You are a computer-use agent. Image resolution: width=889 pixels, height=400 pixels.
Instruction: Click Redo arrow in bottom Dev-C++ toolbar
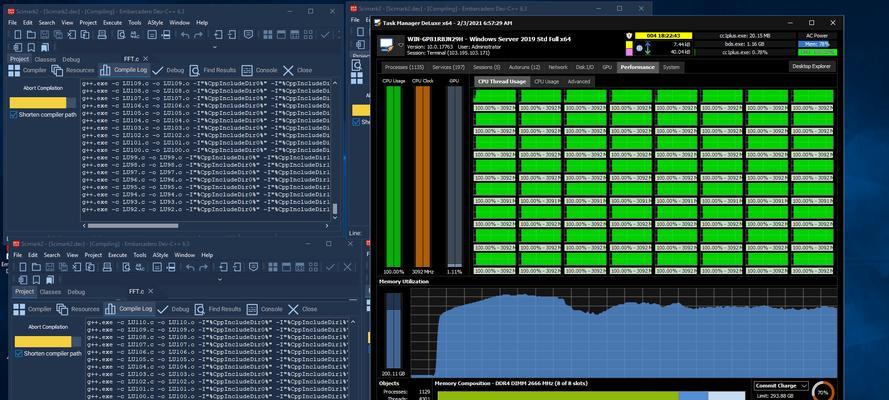pos(204,267)
